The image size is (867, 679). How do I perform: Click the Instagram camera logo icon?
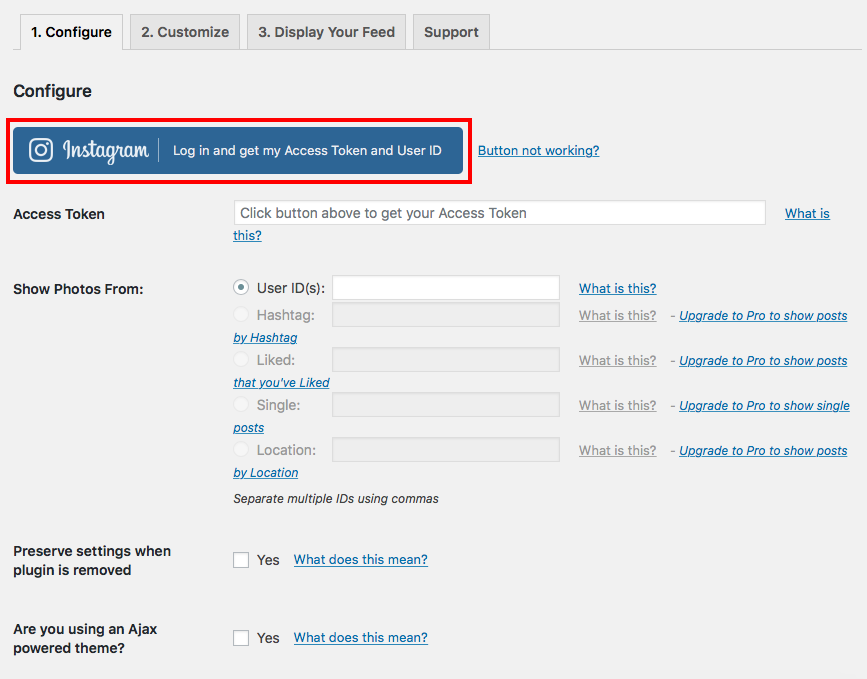41,150
